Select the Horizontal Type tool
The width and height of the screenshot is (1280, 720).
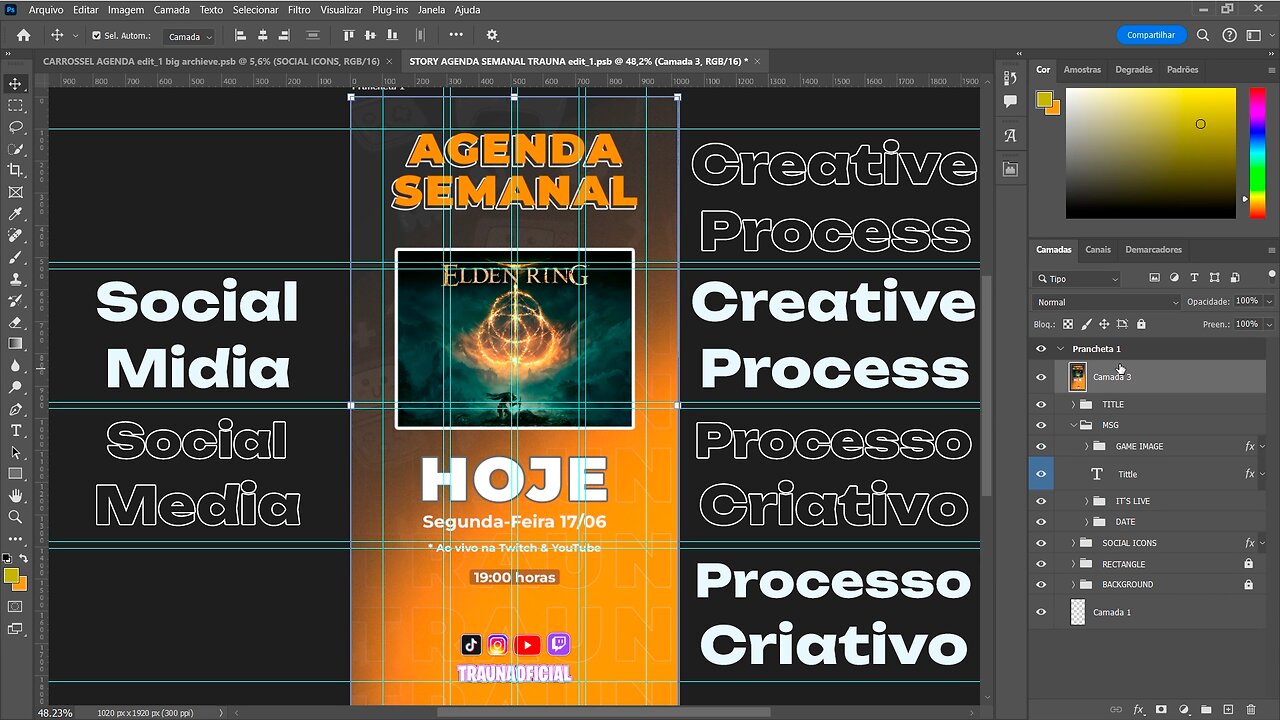(x=15, y=431)
